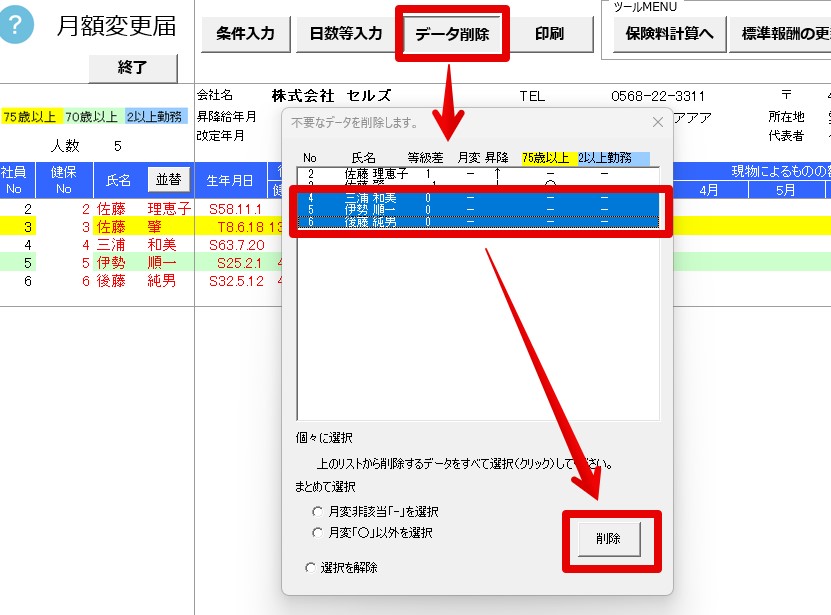Click the 日数等入力 button
Image resolution: width=831 pixels, height=615 pixels.
[x=346, y=34]
